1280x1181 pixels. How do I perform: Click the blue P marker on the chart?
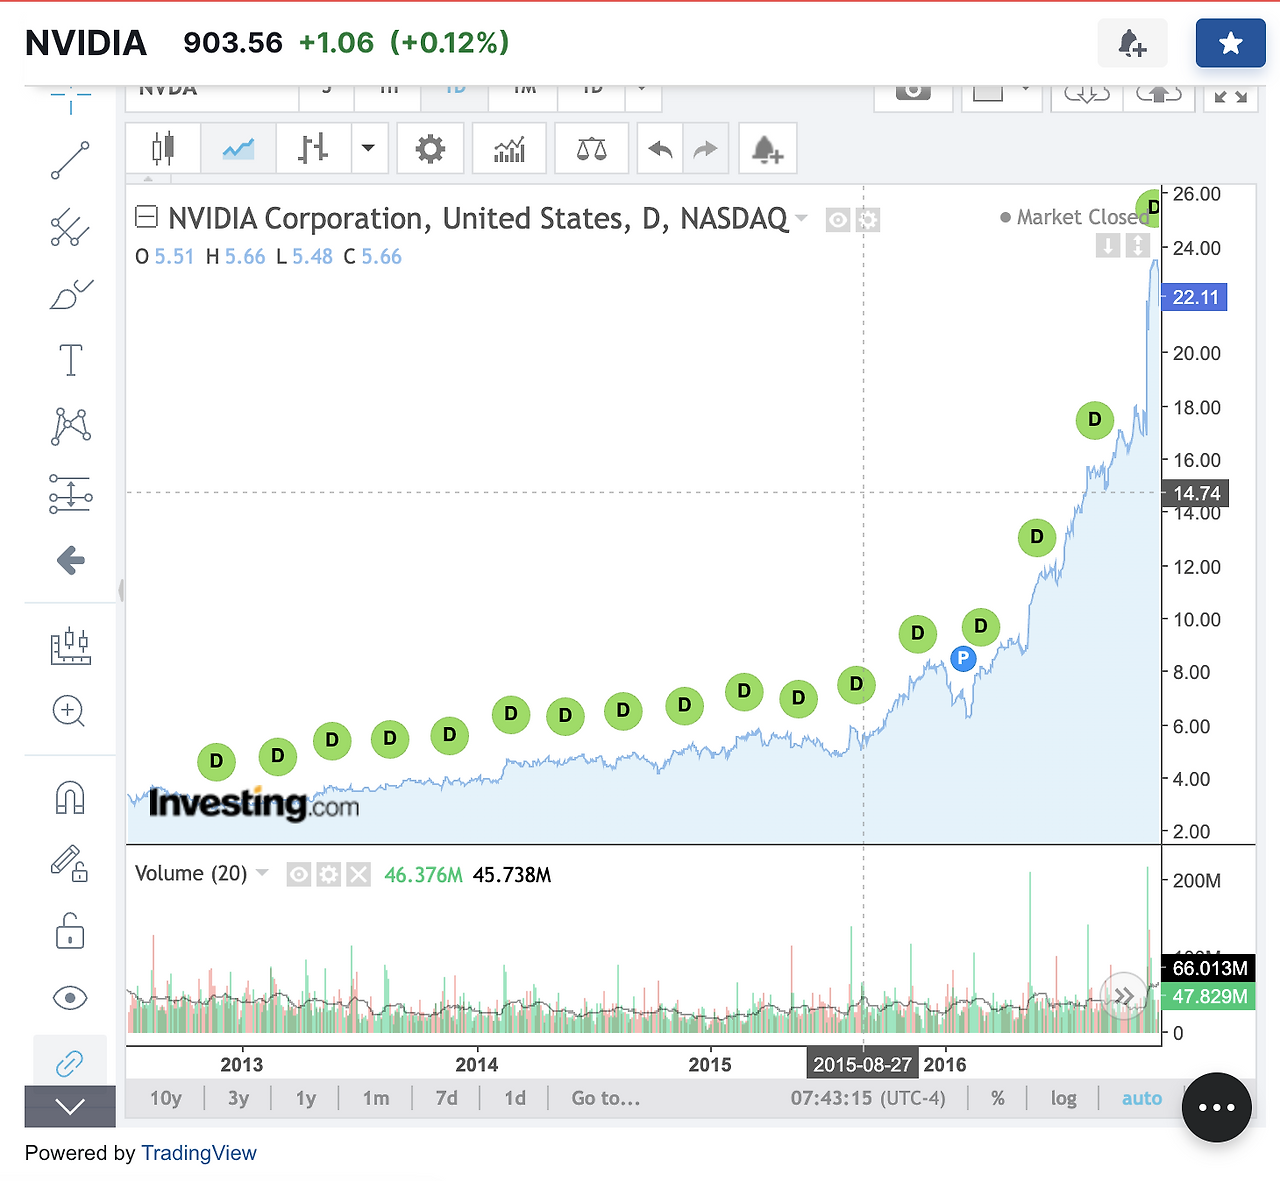tap(963, 658)
